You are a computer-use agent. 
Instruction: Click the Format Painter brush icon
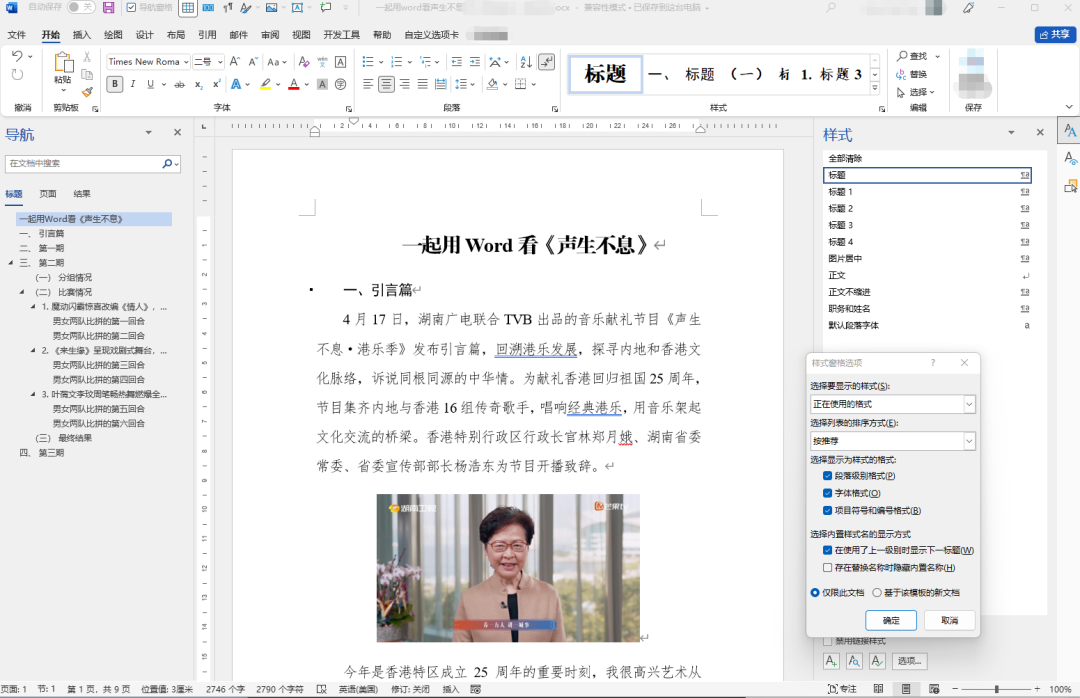87,92
